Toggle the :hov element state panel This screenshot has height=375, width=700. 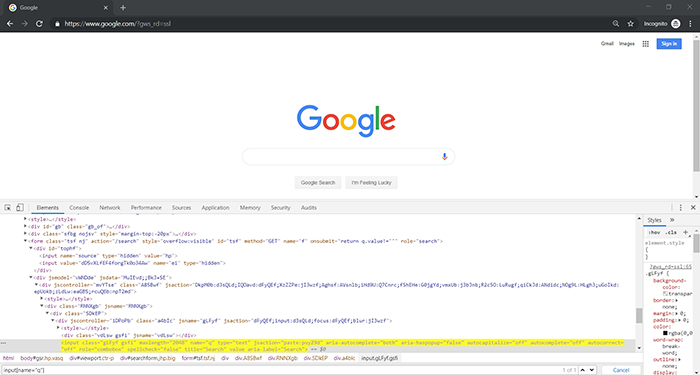[654, 233]
